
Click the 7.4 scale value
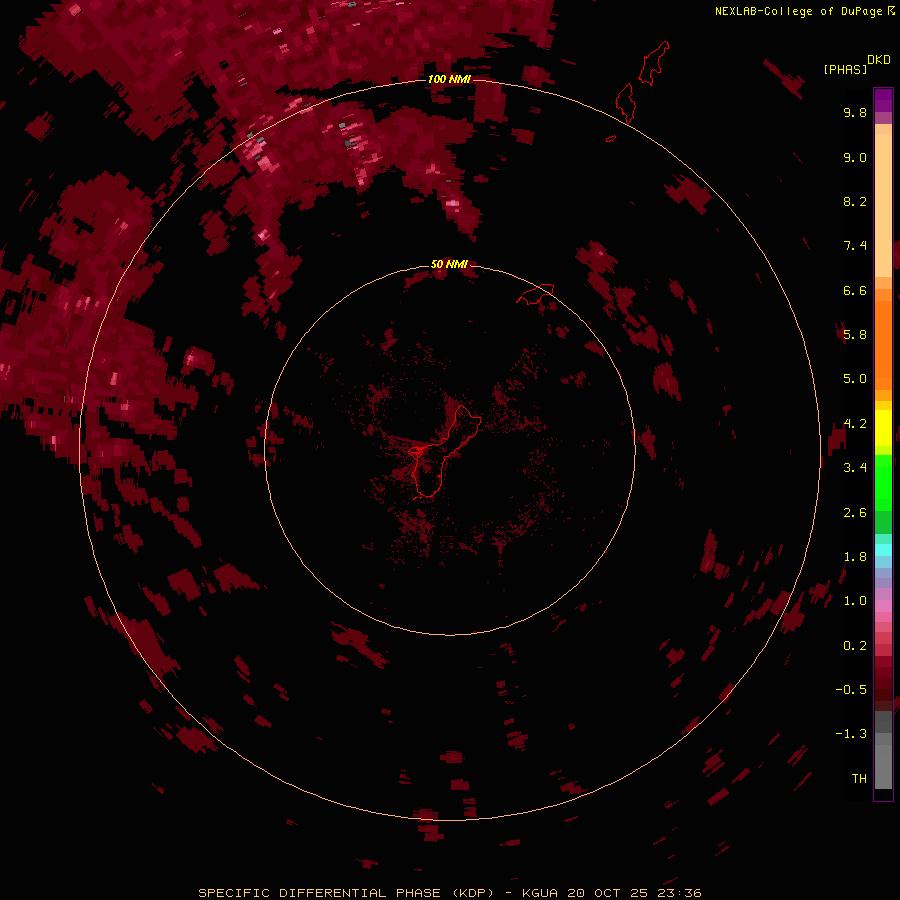click(855, 246)
